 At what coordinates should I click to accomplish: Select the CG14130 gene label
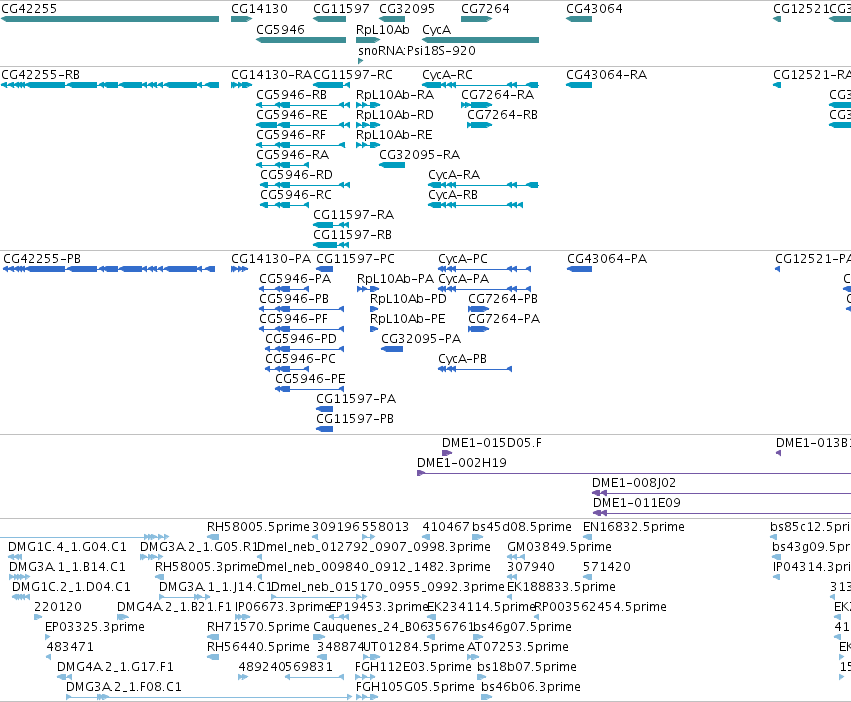pos(259,9)
